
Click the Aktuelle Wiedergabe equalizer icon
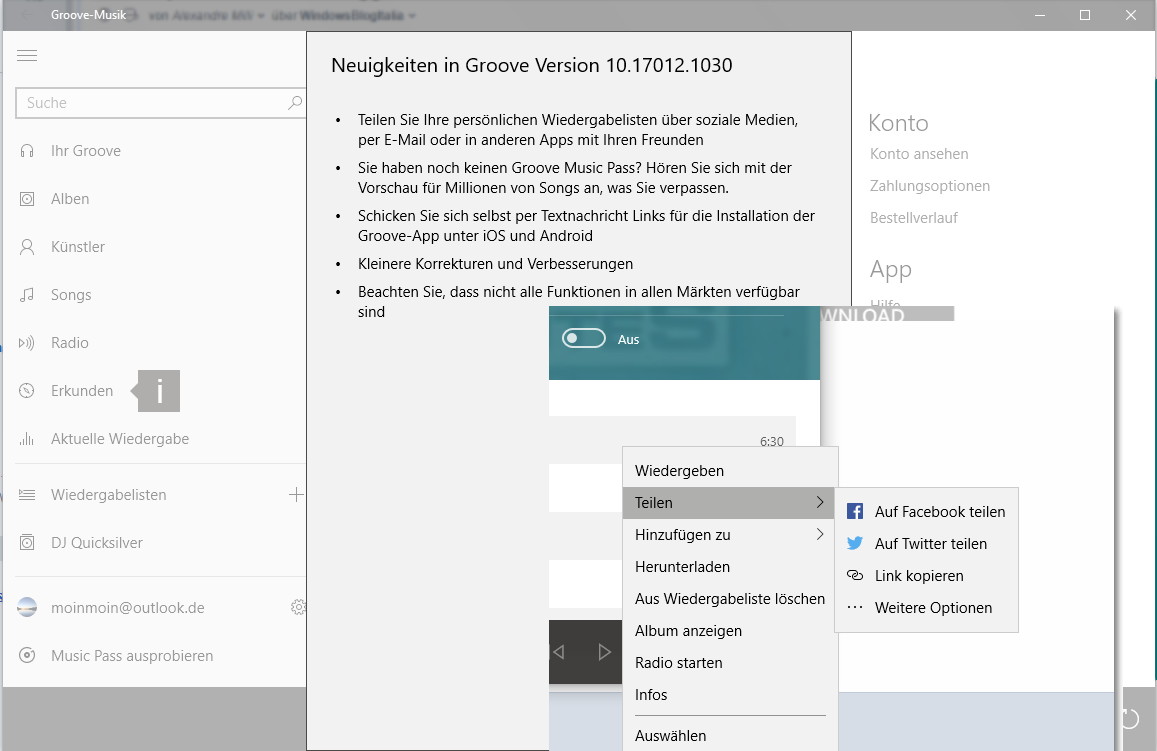pos(27,439)
